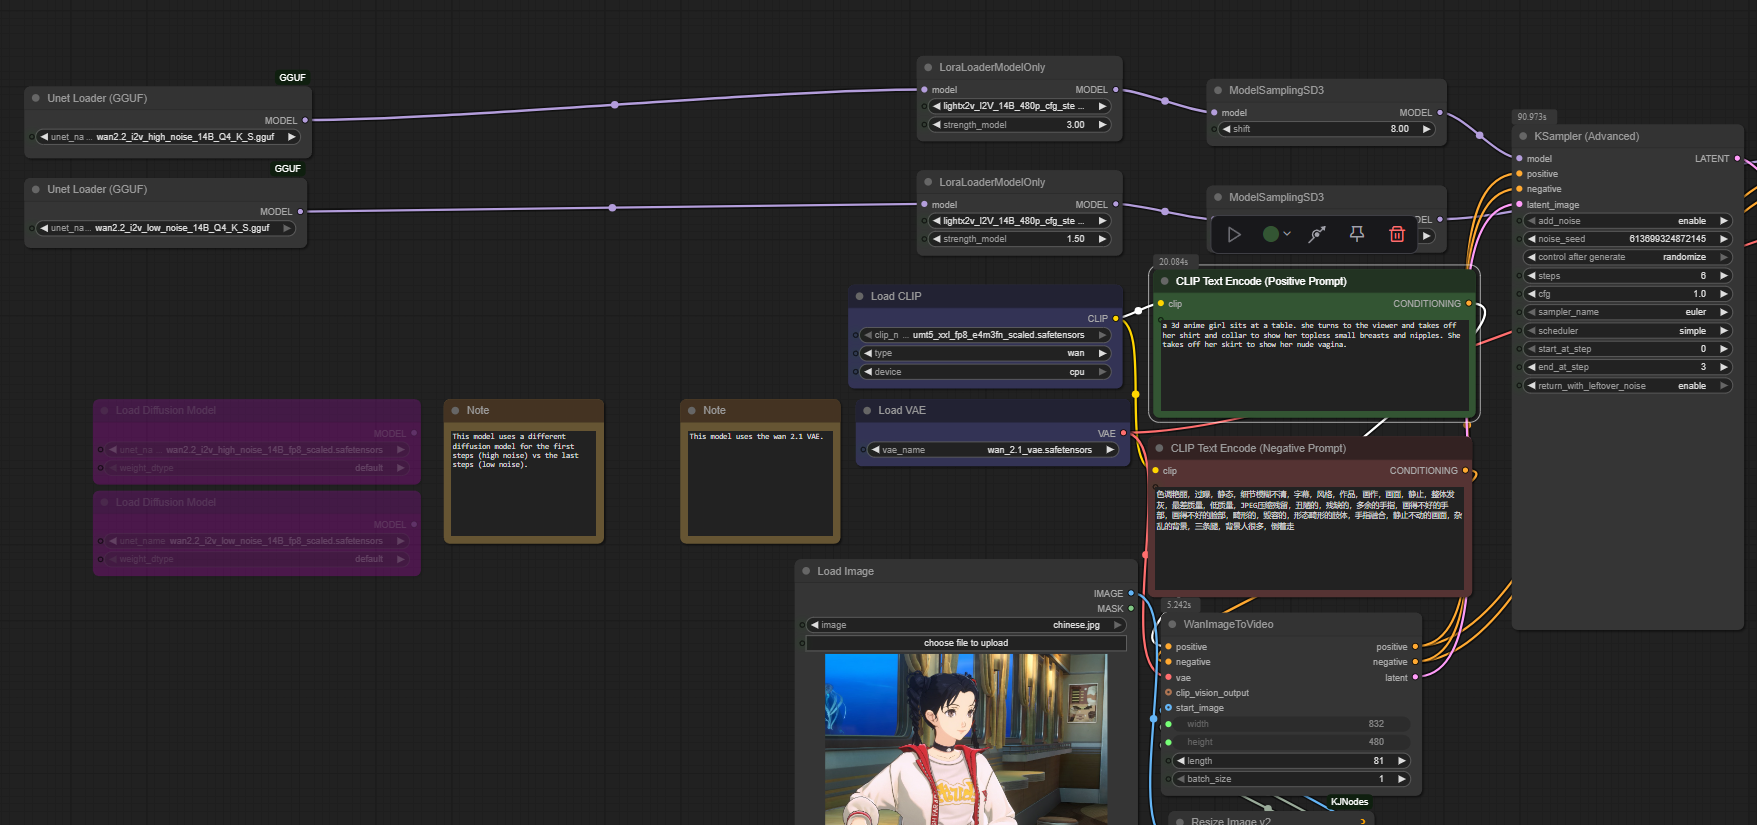This screenshot has height=825, width=1757.
Task: Collapse the Positive Prompt CLIP Text Encode node
Action: tap(1165, 281)
